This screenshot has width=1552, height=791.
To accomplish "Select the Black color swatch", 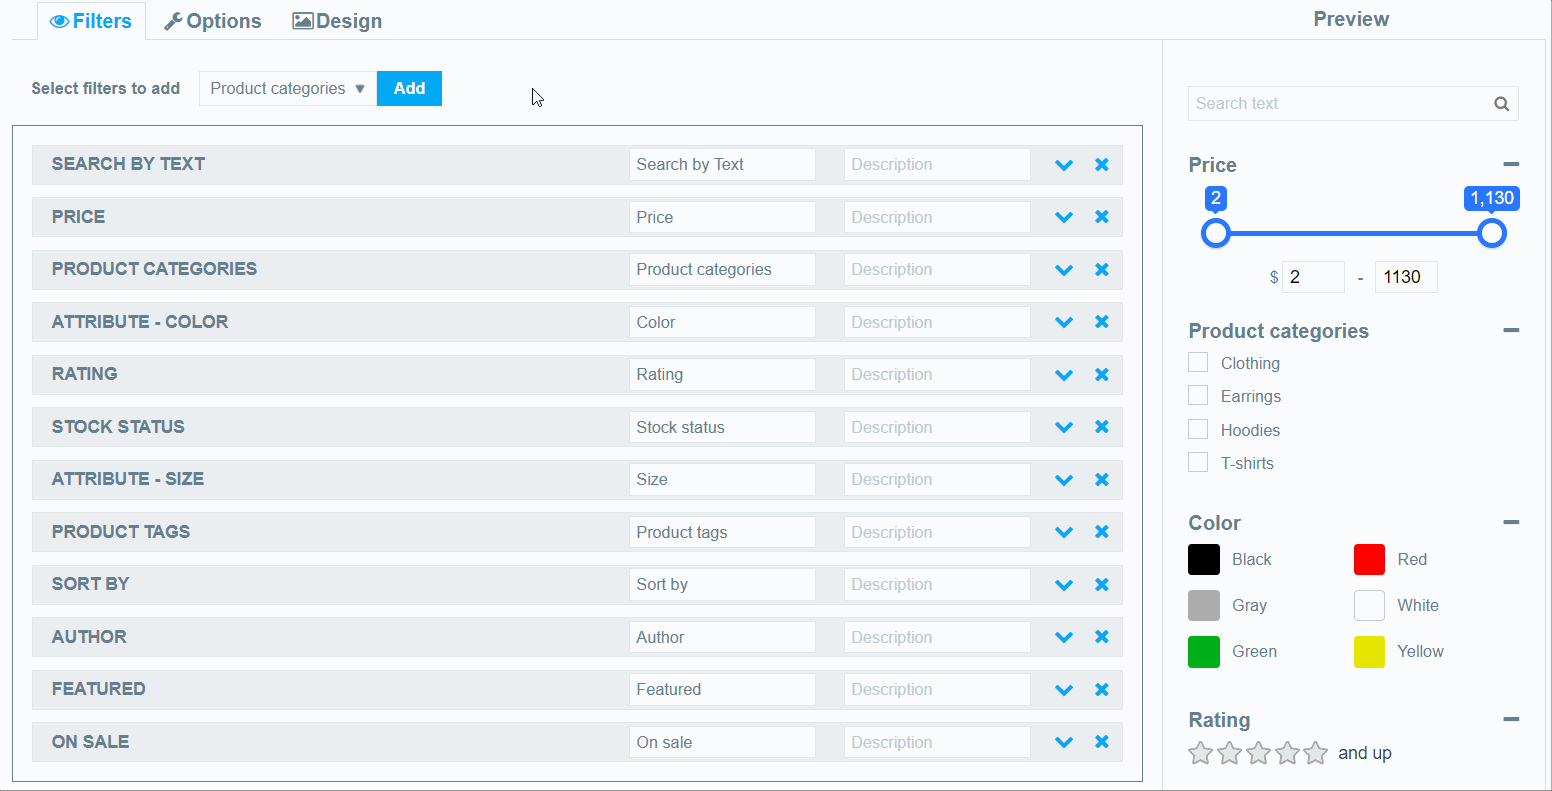I will click(x=1204, y=560).
